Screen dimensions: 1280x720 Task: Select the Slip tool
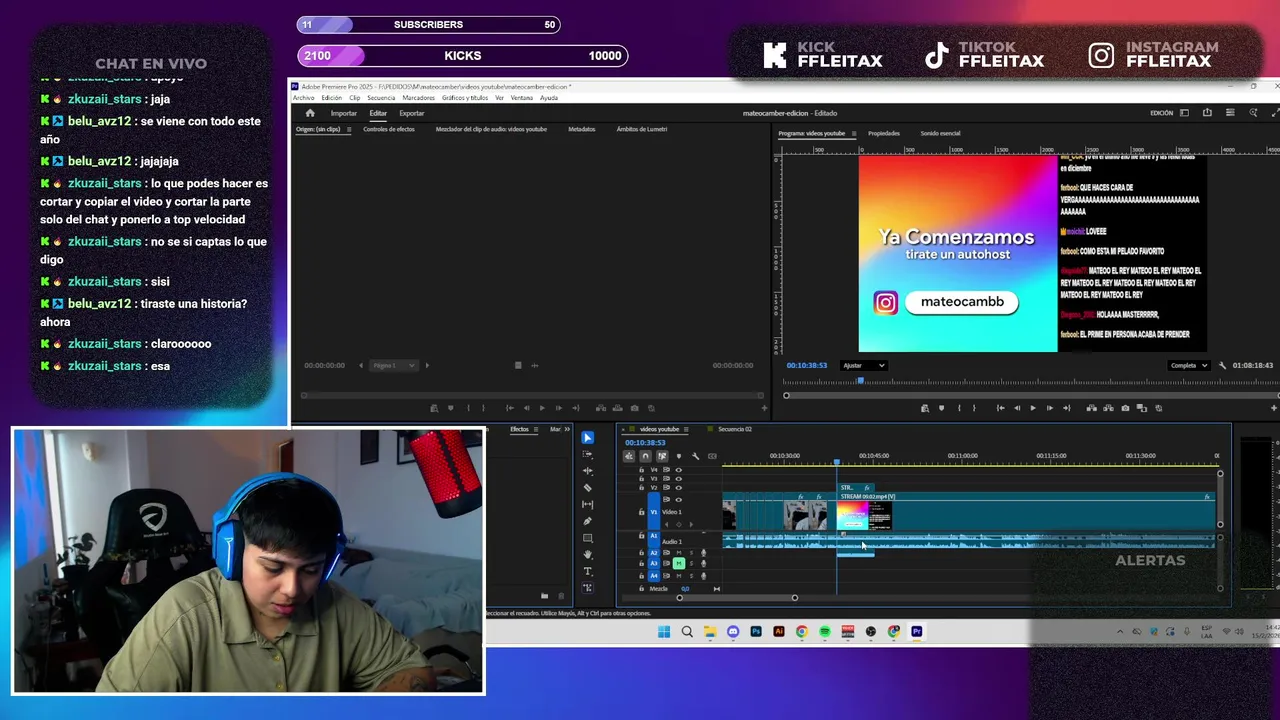[588, 504]
